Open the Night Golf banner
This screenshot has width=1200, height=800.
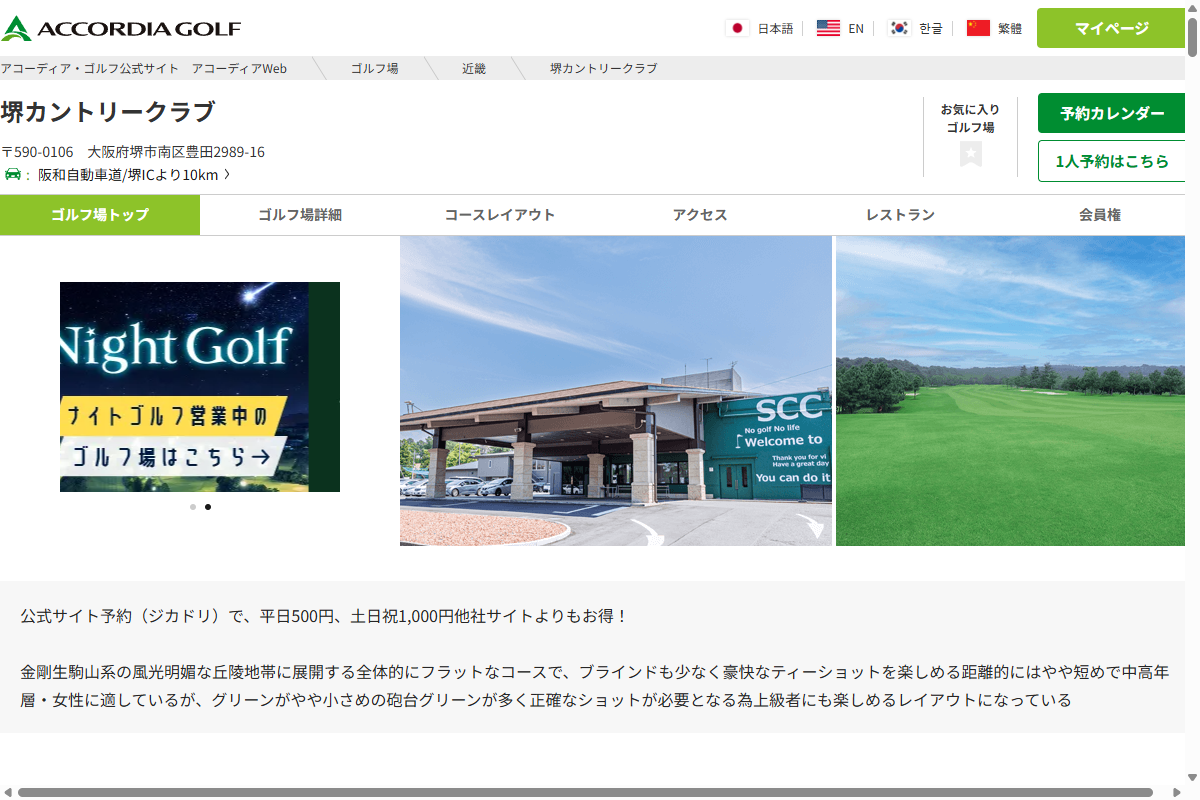click(200, 387)
